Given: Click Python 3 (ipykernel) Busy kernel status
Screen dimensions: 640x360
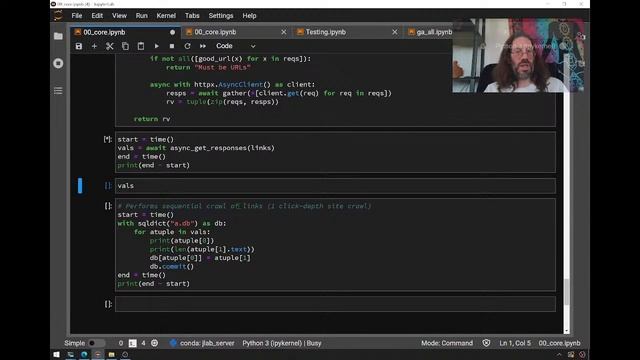Looking at the screenshot, I should click(x=282, y=343).
